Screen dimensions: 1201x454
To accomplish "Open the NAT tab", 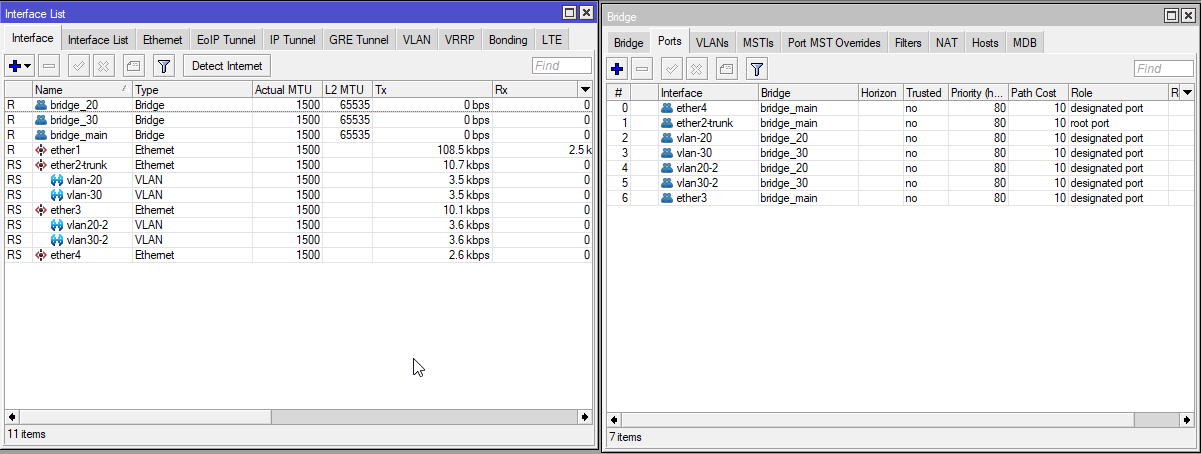I will point(946,43).
